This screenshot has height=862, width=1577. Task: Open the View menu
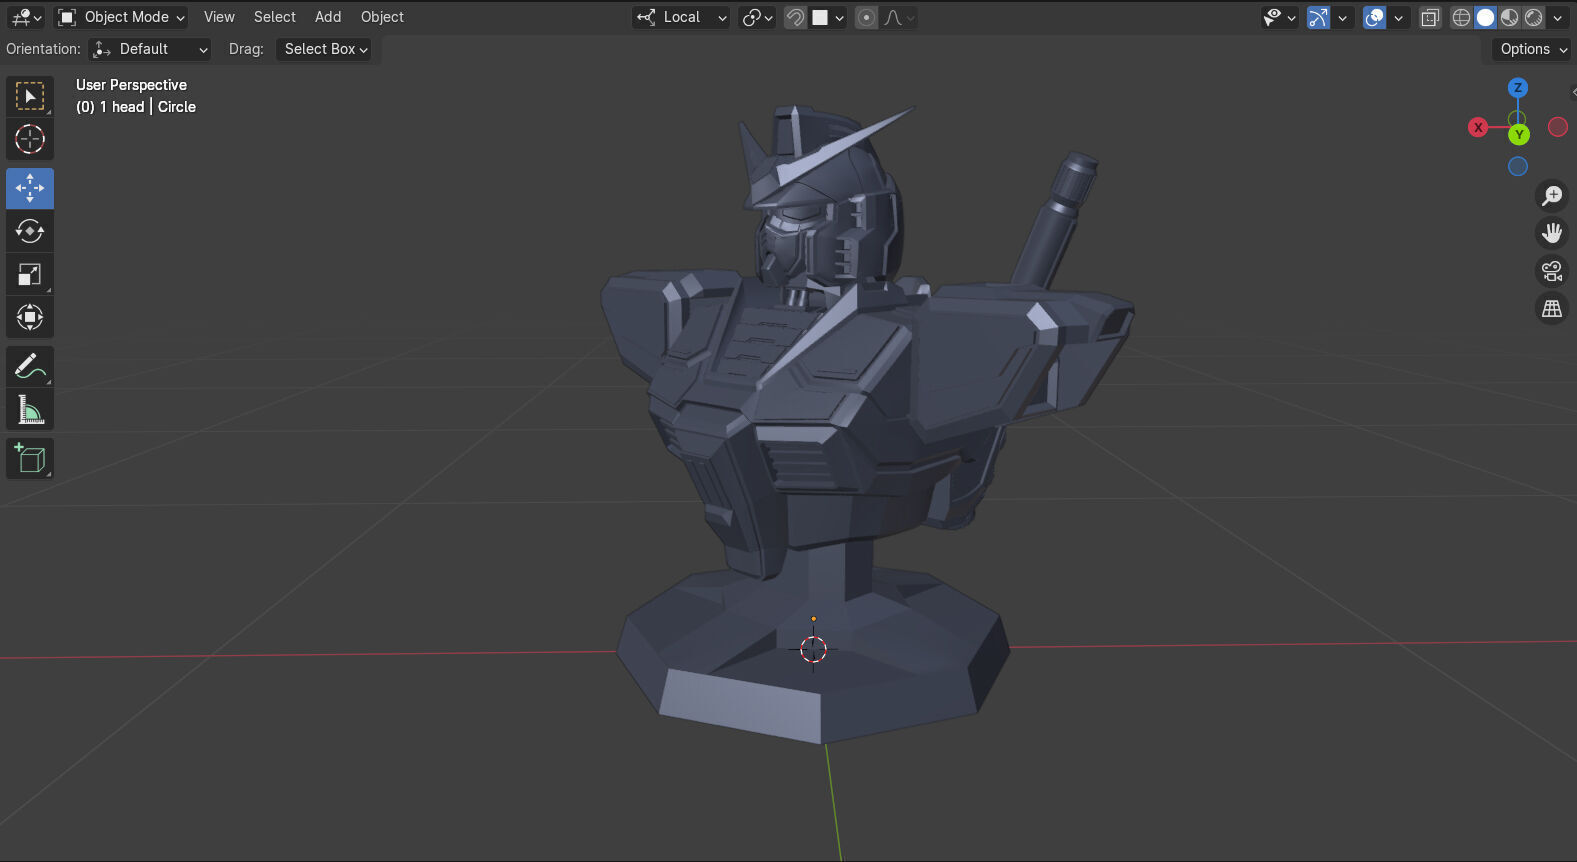pos(219,17)
